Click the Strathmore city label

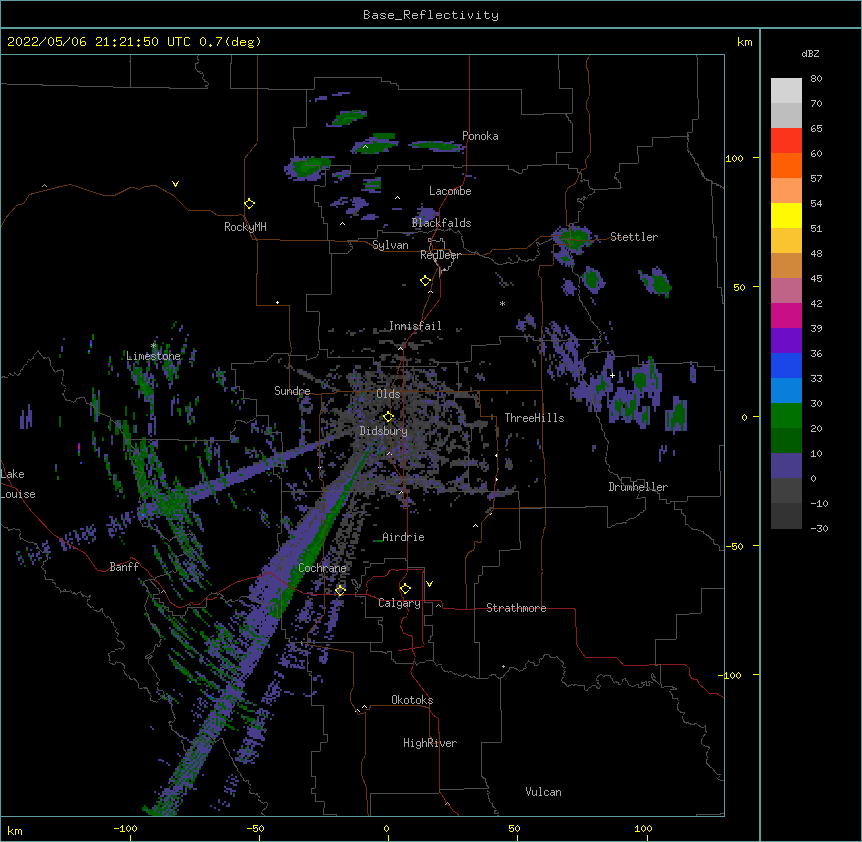click(516, 608)
